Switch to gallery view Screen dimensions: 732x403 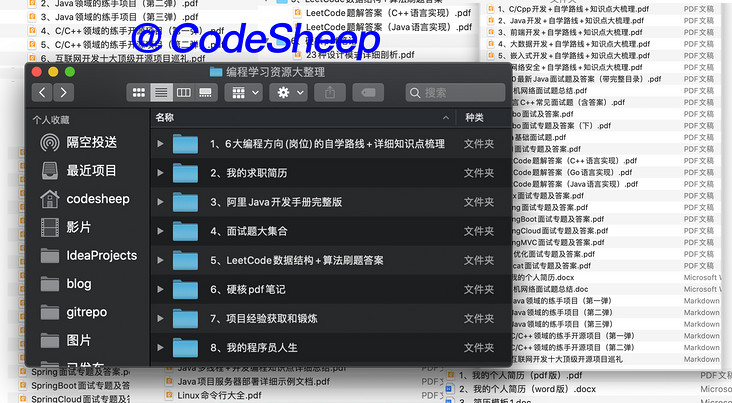206,92
